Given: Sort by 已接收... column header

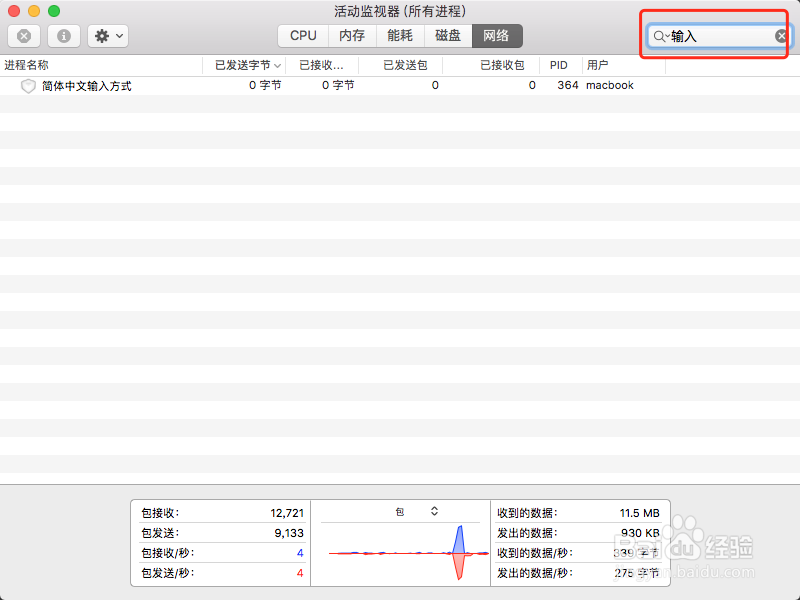Looking at the screenshot, I should coord(321,65).
